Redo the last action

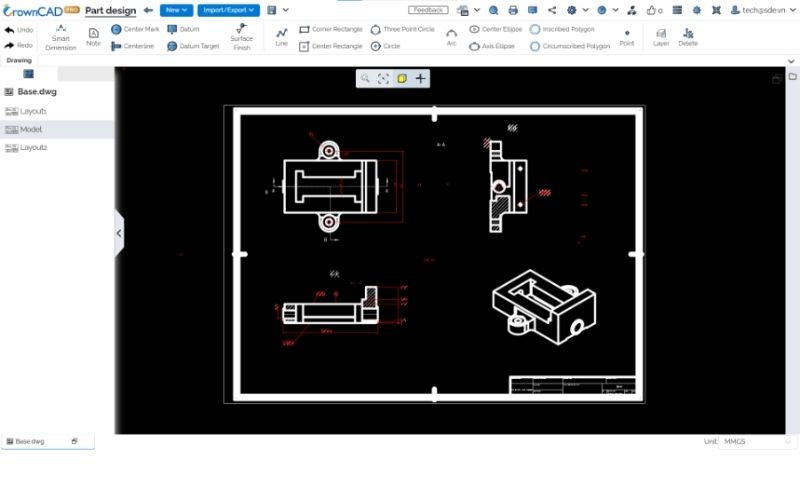pos(19,45)
